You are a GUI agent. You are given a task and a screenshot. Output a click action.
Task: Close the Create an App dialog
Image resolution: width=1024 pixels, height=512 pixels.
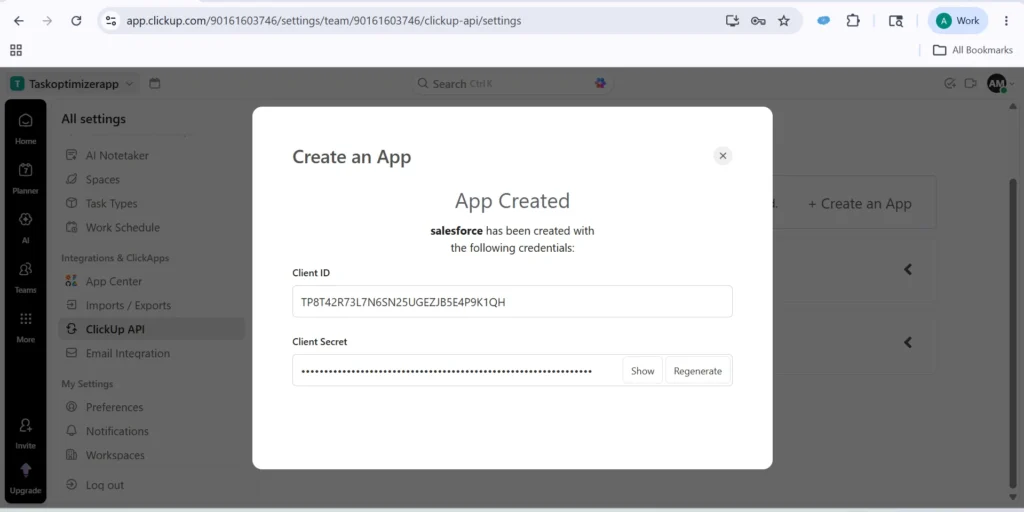[x=722, y=155]
